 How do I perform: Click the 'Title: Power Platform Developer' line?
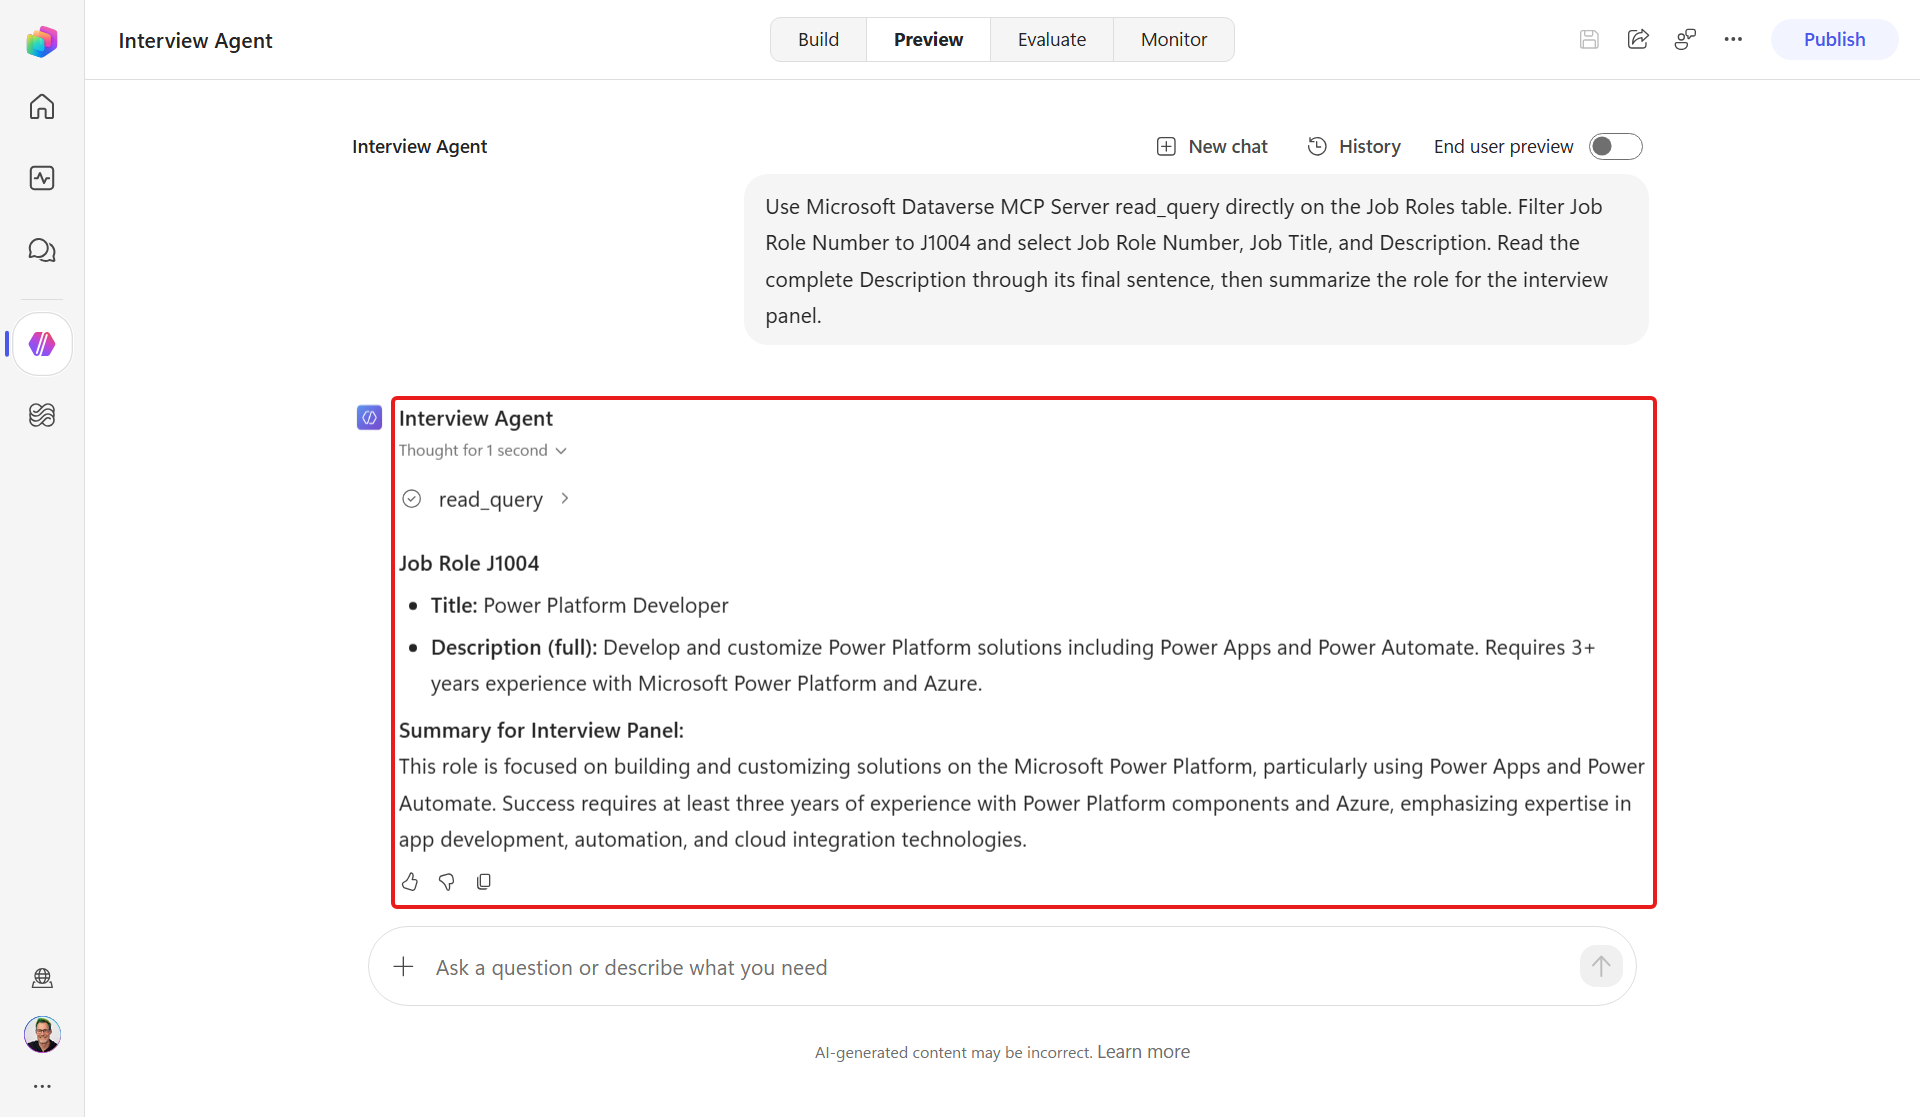[580, 606]
